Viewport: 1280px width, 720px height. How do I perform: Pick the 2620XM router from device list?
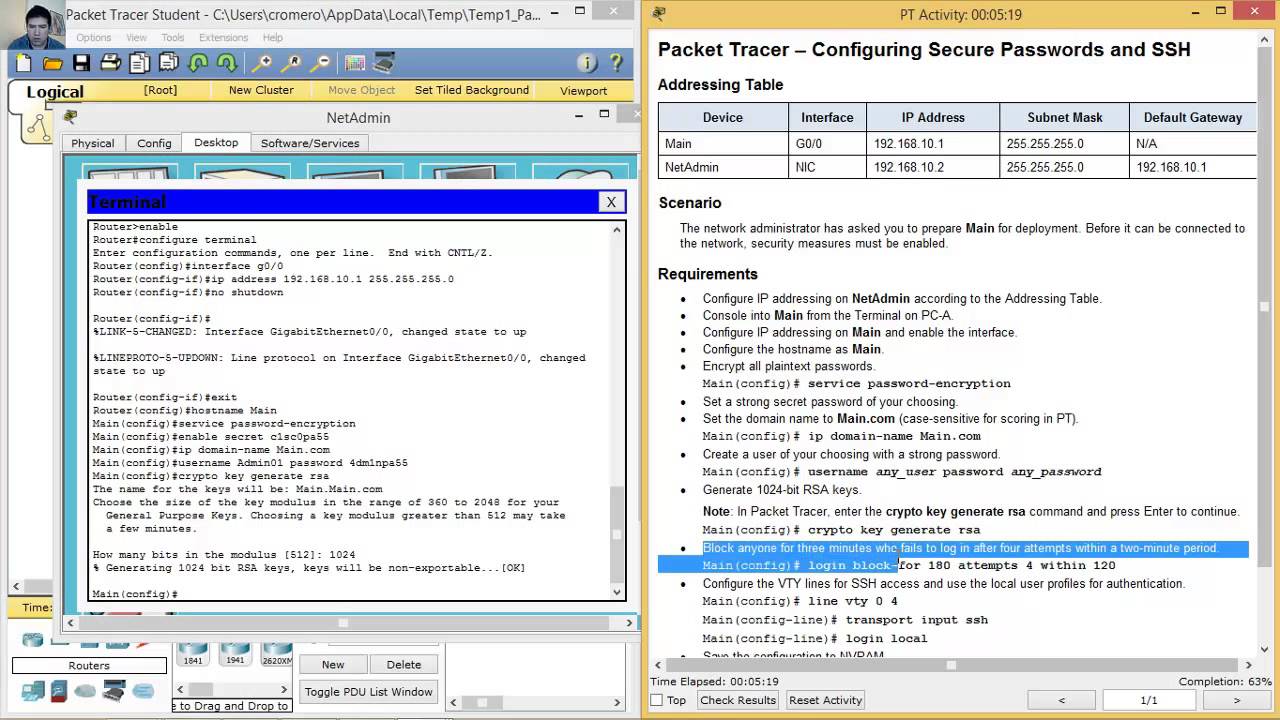click(x=277, y=655)
